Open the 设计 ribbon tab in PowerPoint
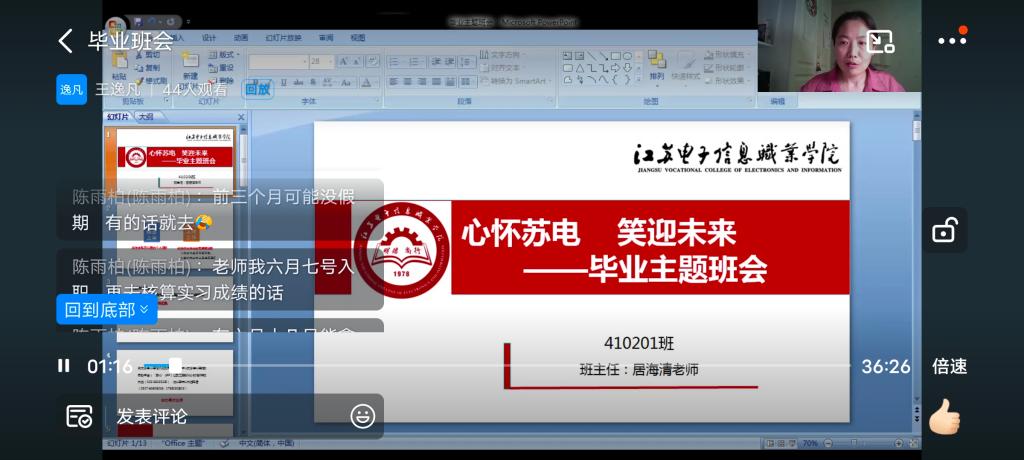Viewport: 1024px width, 460px height. tap(209, 38)
